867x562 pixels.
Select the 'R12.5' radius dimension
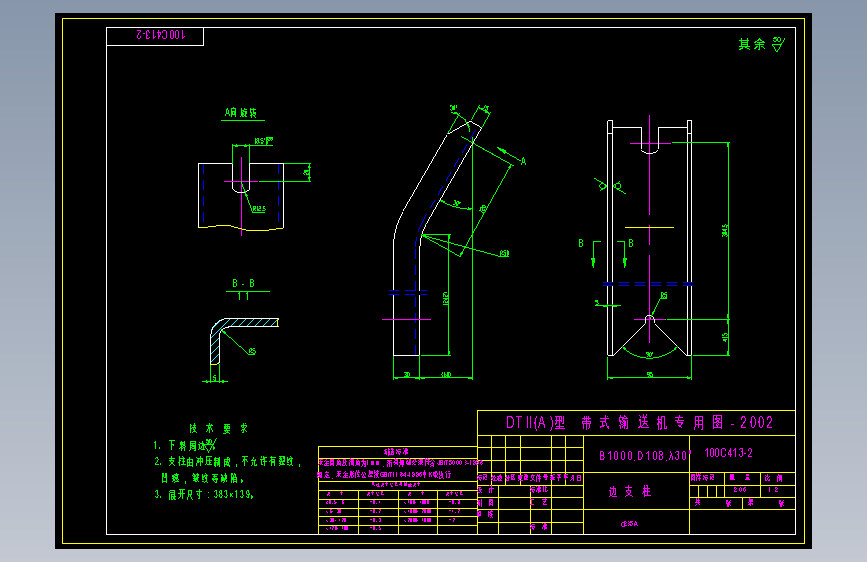259,209
